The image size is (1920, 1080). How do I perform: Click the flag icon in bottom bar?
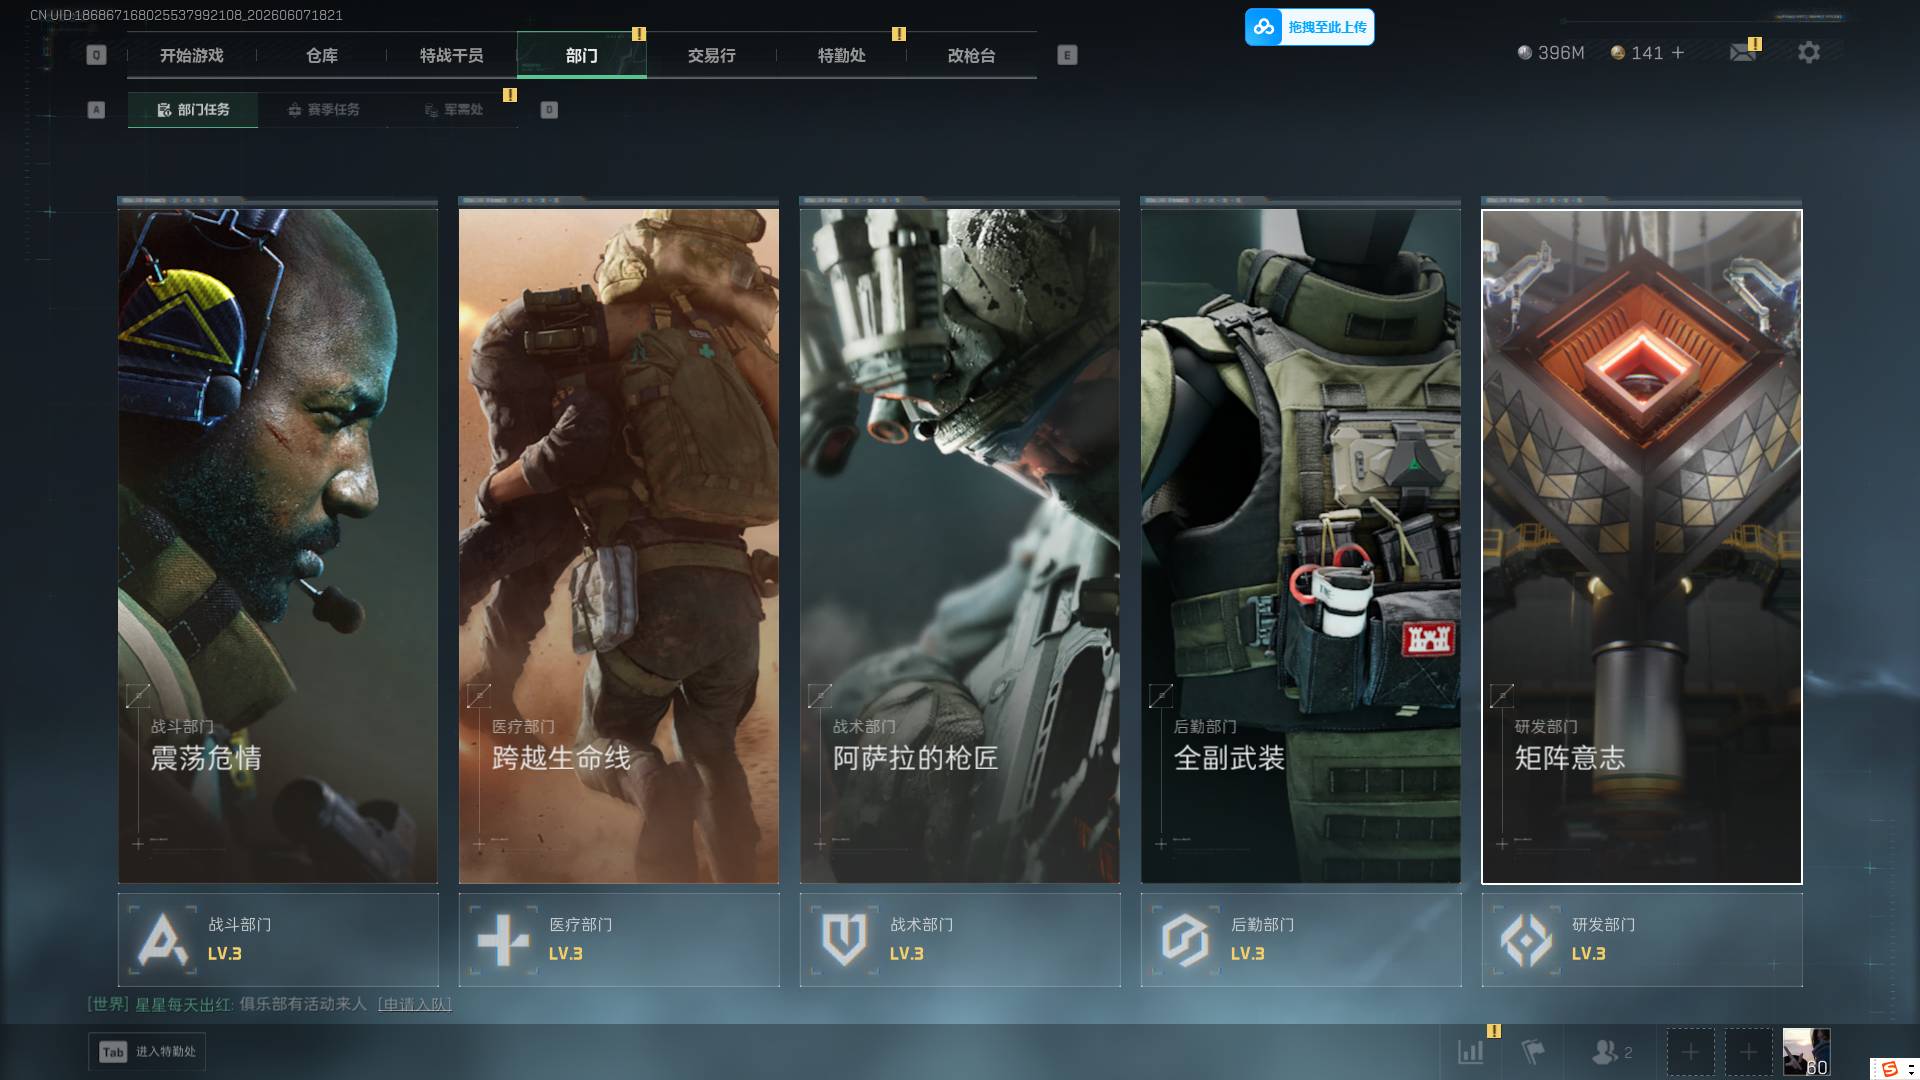tap(1533, 1052)
